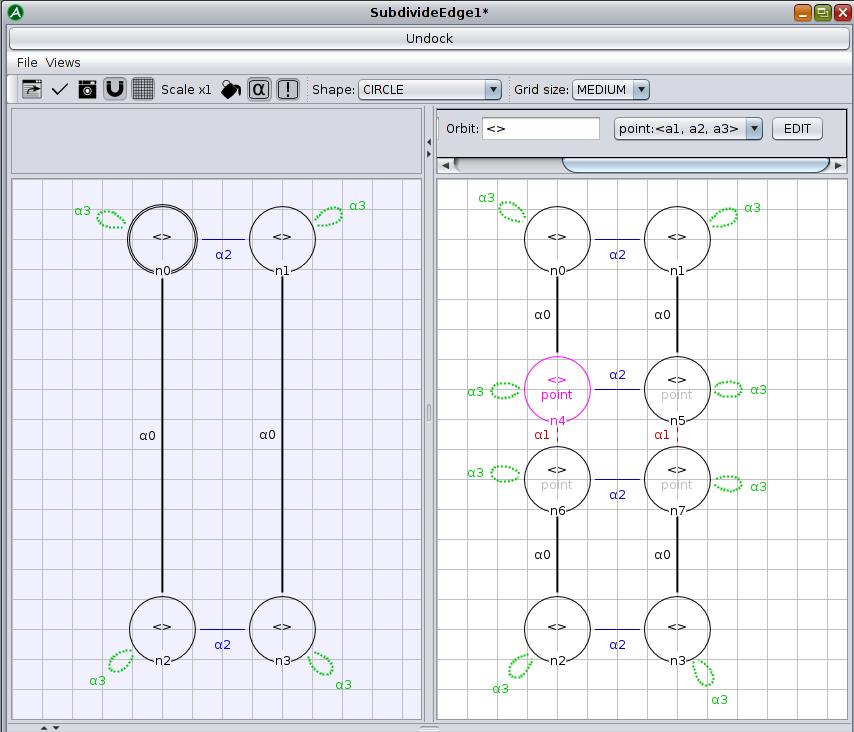Click the α2 label between left n0 and n1

tap(223, 255)
